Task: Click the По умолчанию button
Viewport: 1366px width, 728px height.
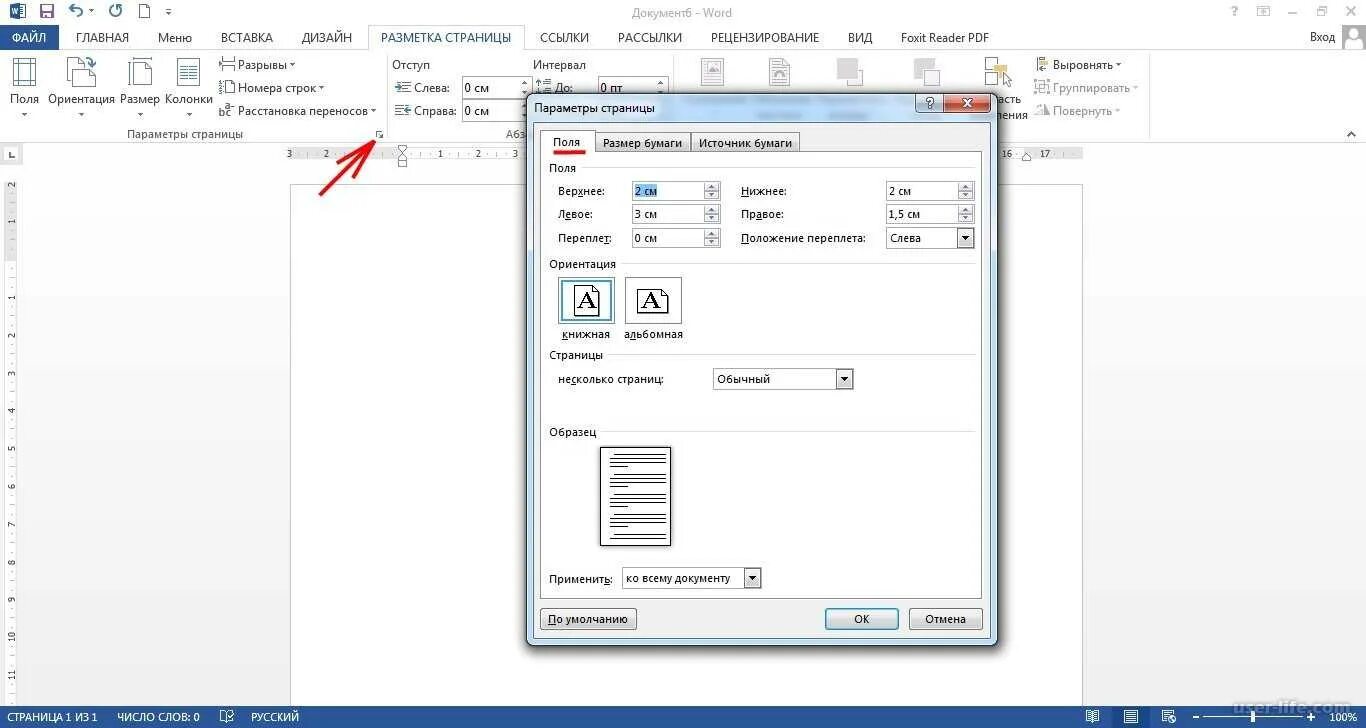Action: point(588,619)
